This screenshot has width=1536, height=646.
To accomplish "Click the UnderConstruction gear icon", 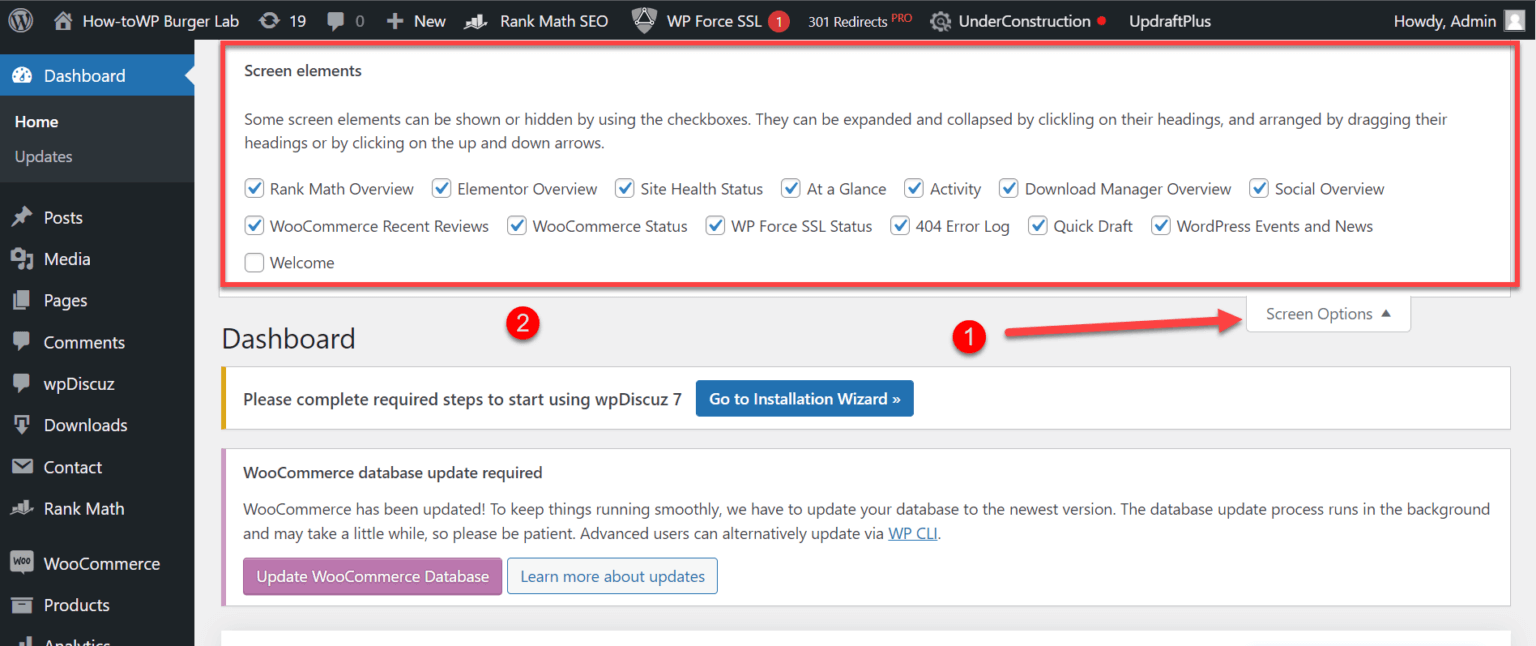I will point(941,20).
